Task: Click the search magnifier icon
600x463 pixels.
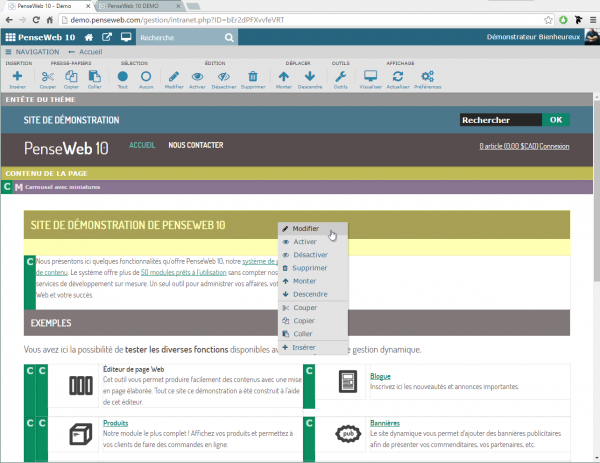Action: 229,37
